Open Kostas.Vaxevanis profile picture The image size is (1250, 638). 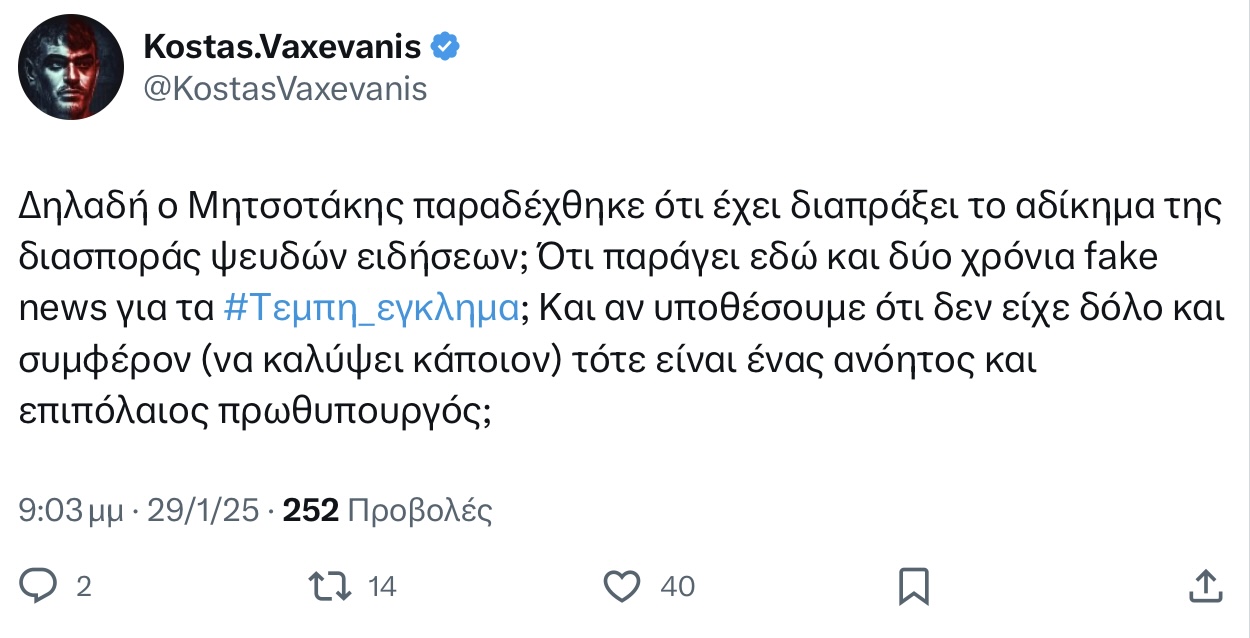click(68, 68)
